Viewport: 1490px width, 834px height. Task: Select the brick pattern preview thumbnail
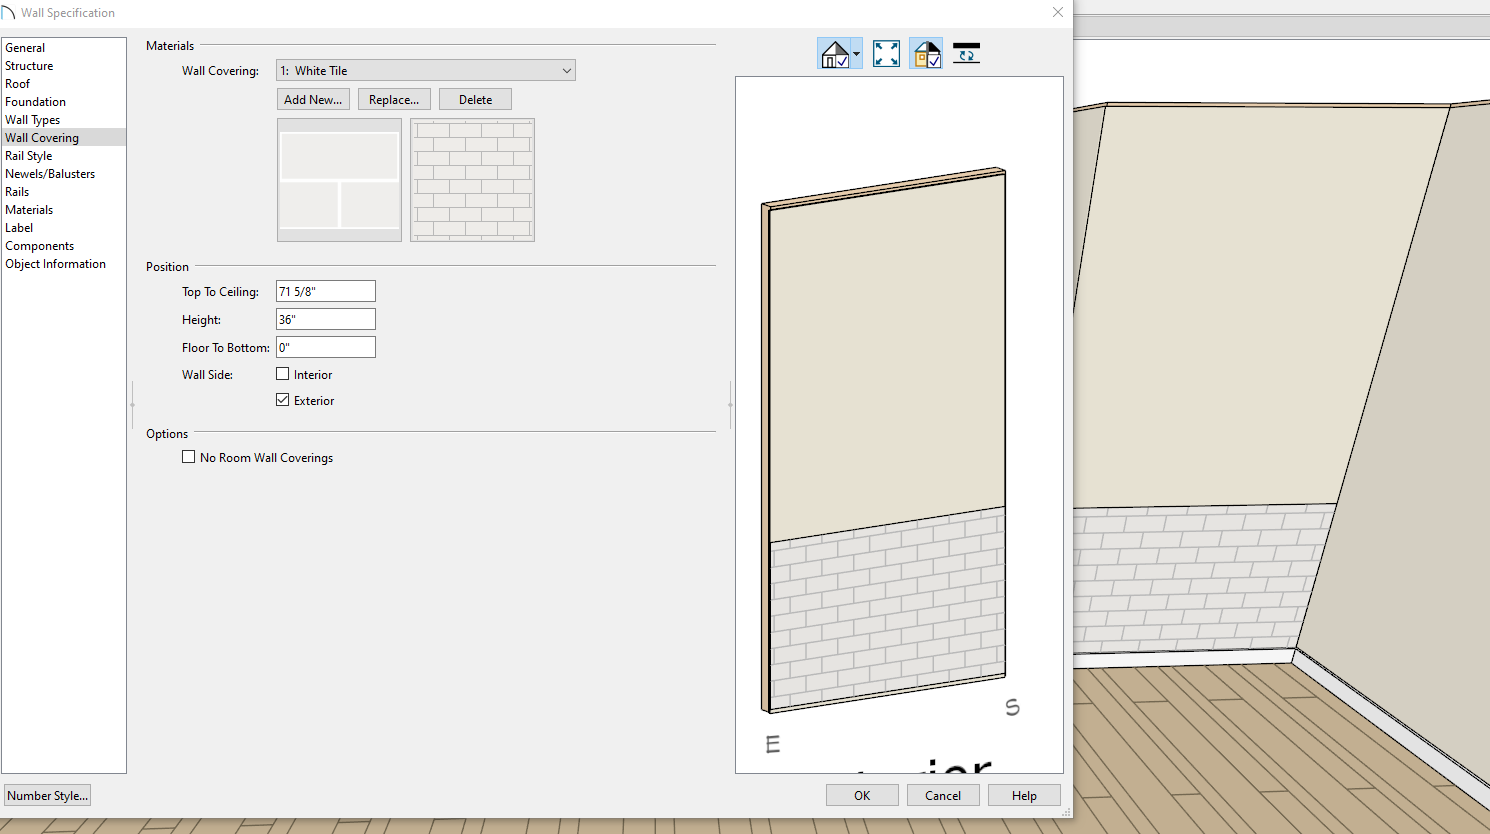coord(472,180)
